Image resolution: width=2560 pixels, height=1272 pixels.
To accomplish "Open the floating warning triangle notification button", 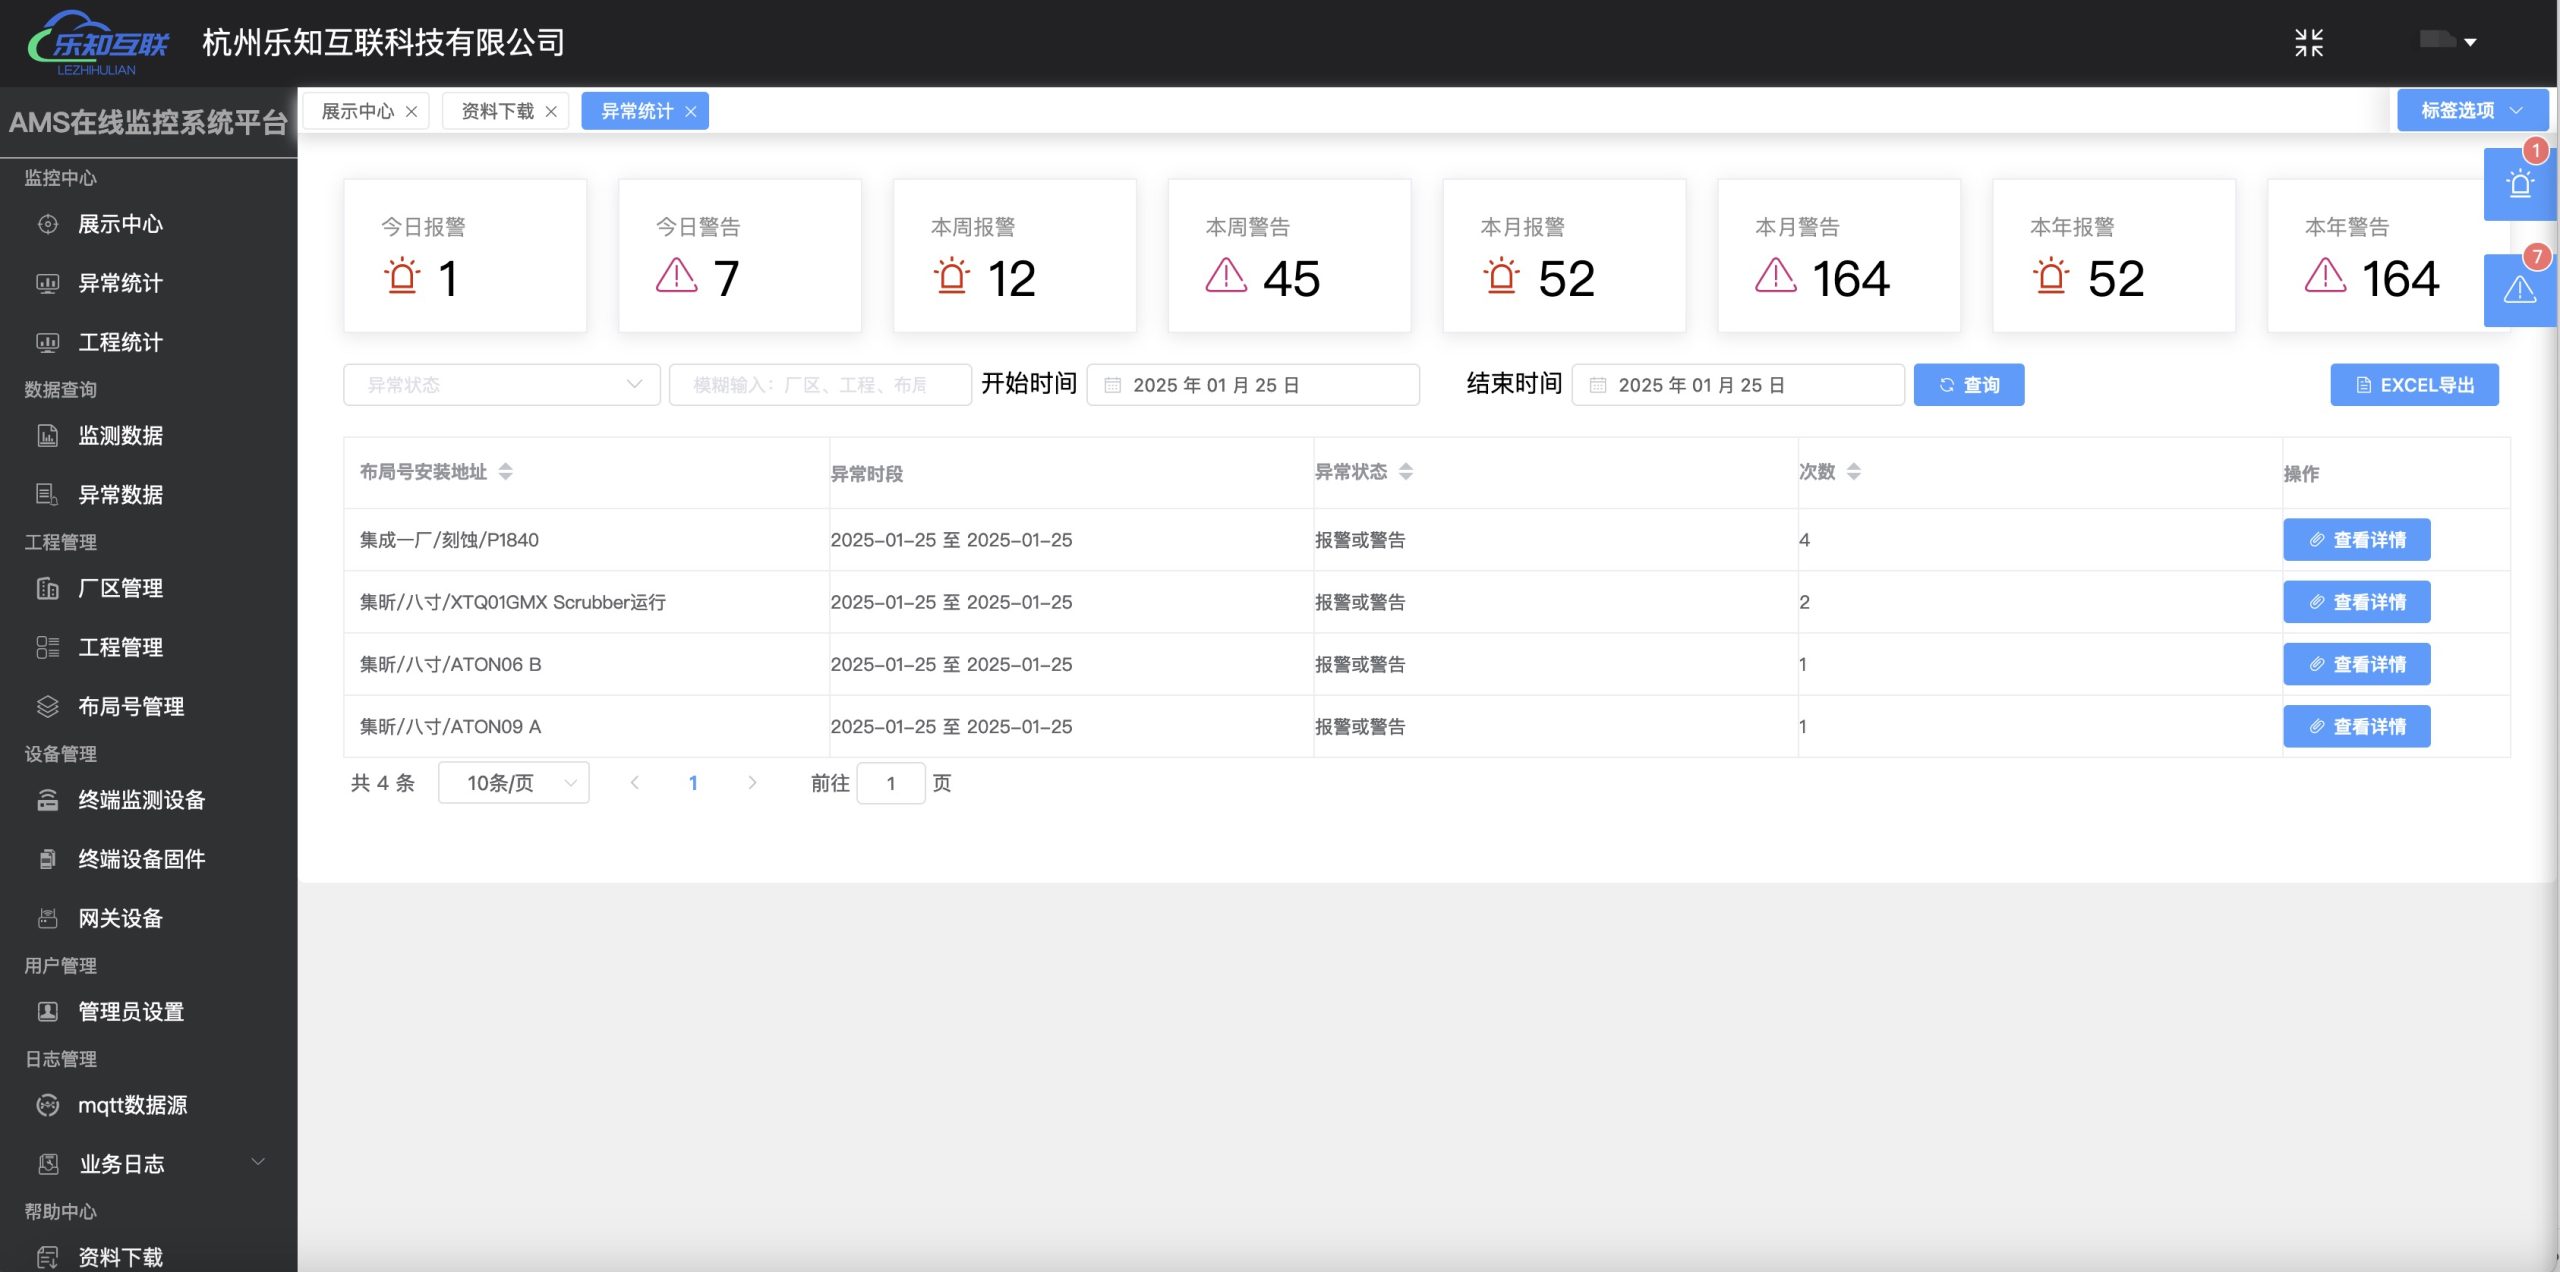I will pyautogui.click(x=2519, y=290).
